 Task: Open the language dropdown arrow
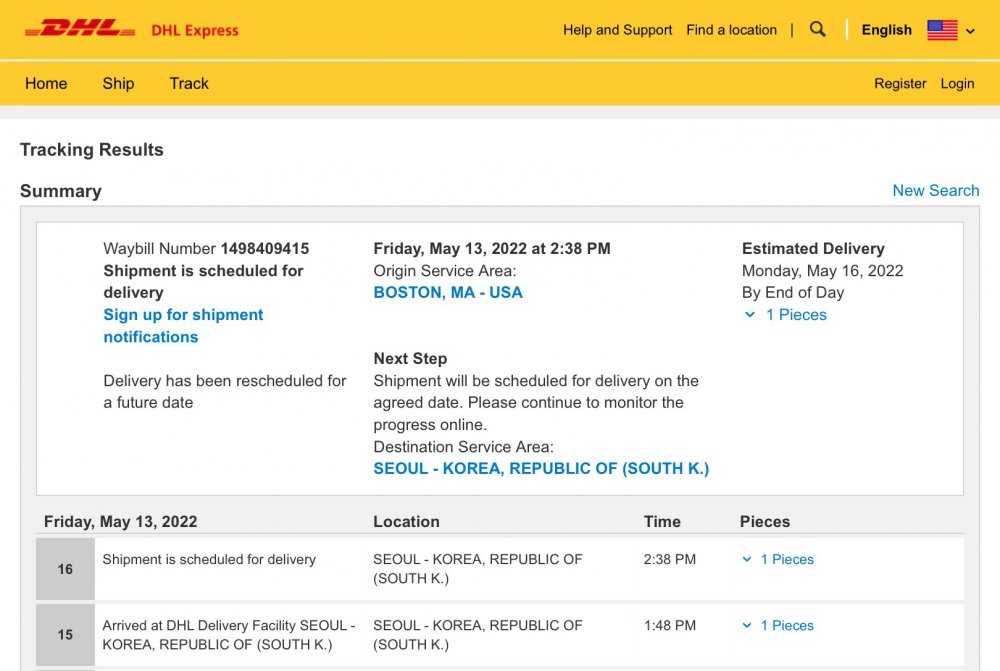tap(970, 31)
